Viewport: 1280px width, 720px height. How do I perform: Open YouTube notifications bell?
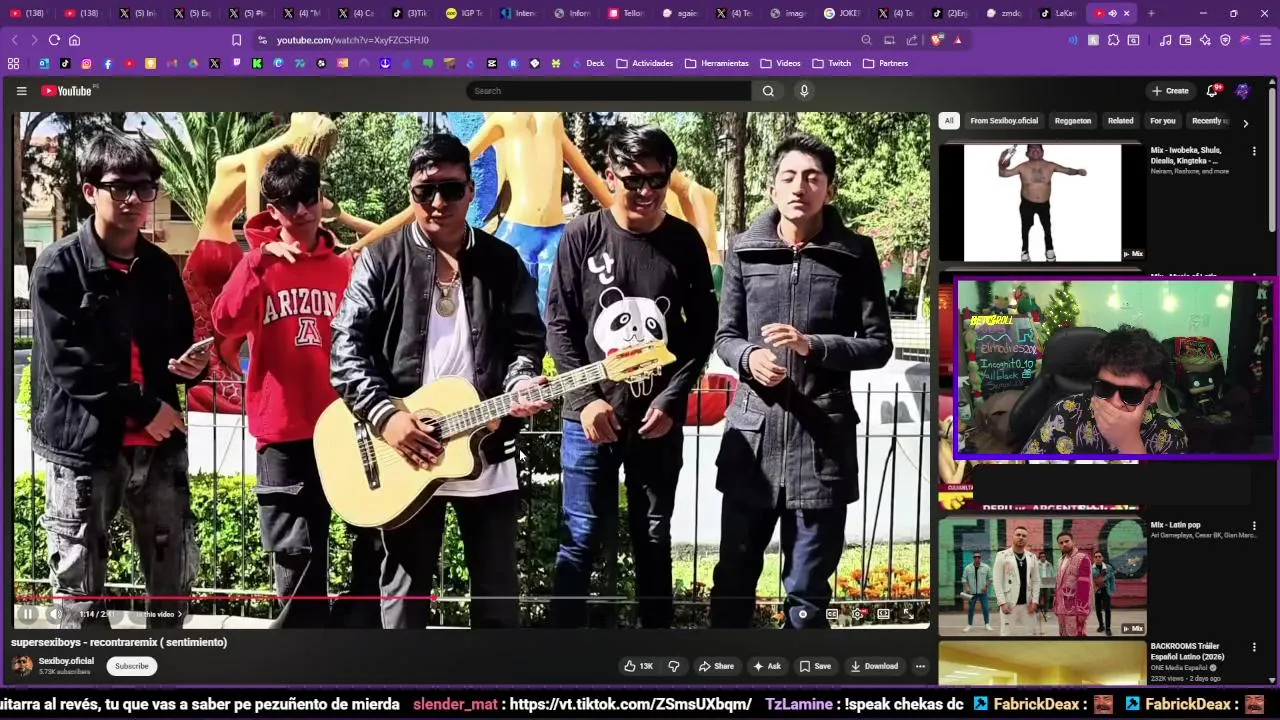1212,91
